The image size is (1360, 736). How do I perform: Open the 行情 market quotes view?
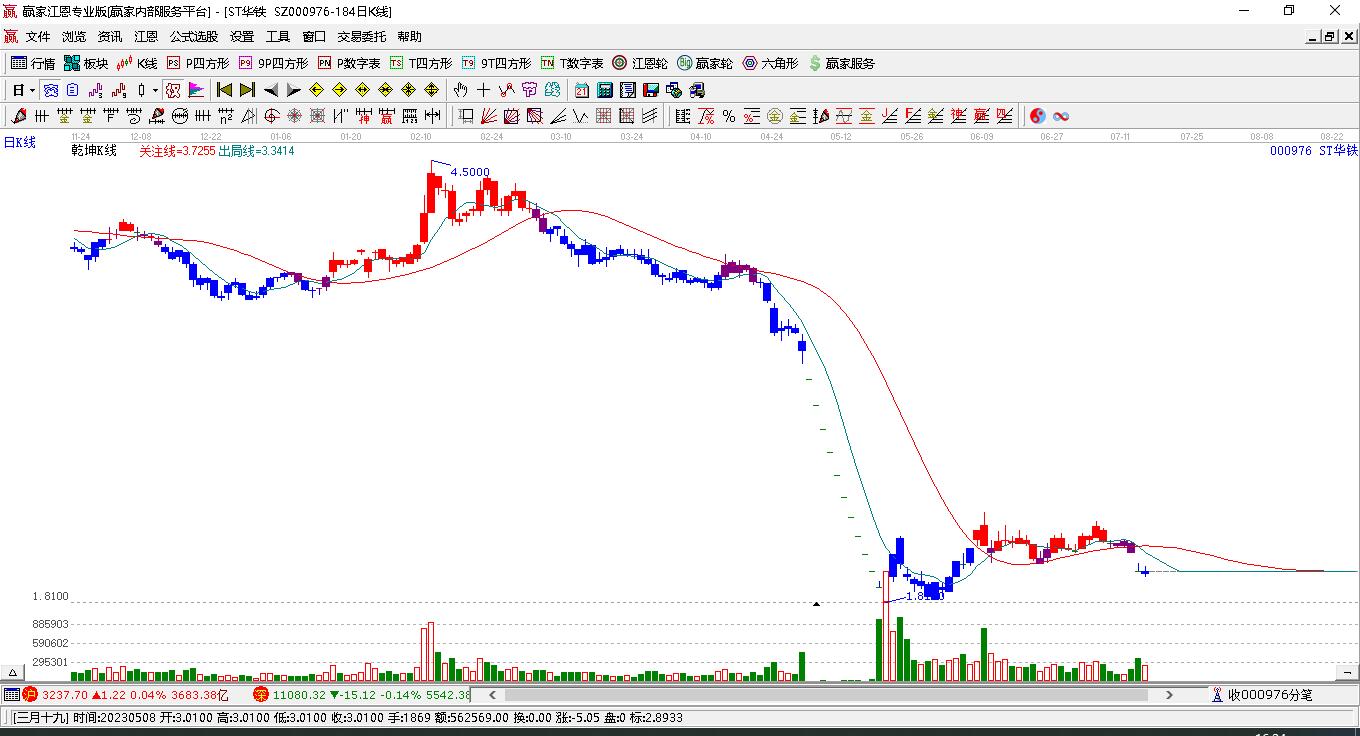(x=33, y=63)
